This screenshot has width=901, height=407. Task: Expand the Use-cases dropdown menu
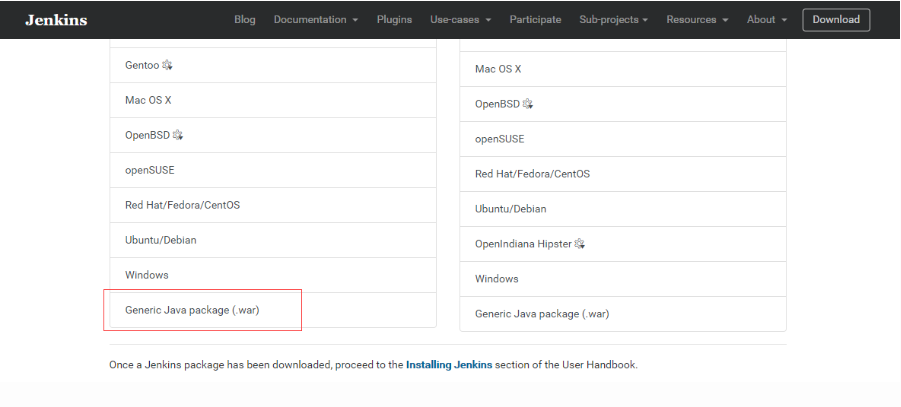point(460,20)
